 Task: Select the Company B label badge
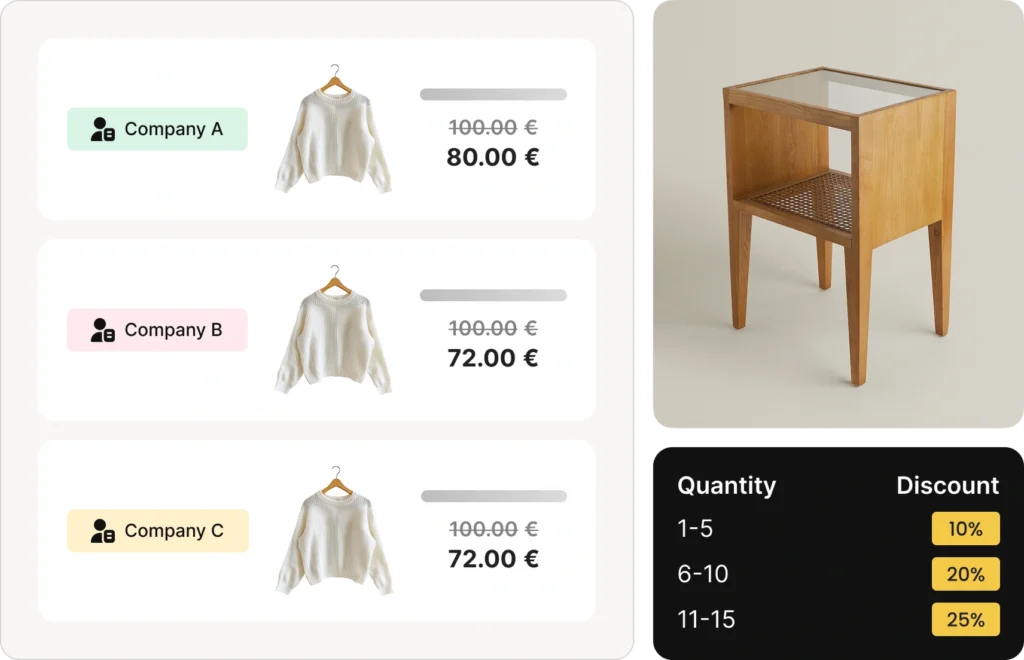pyautogui.click(x=157, y=330)
